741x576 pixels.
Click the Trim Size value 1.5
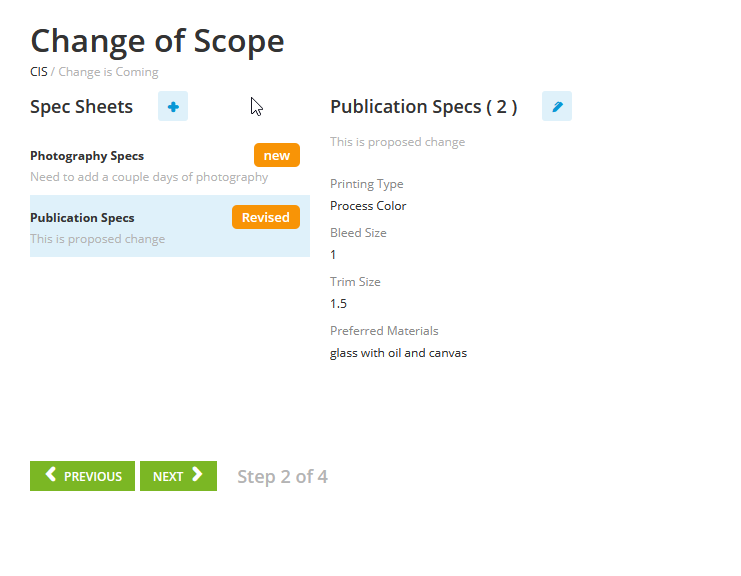click(338, 304)
